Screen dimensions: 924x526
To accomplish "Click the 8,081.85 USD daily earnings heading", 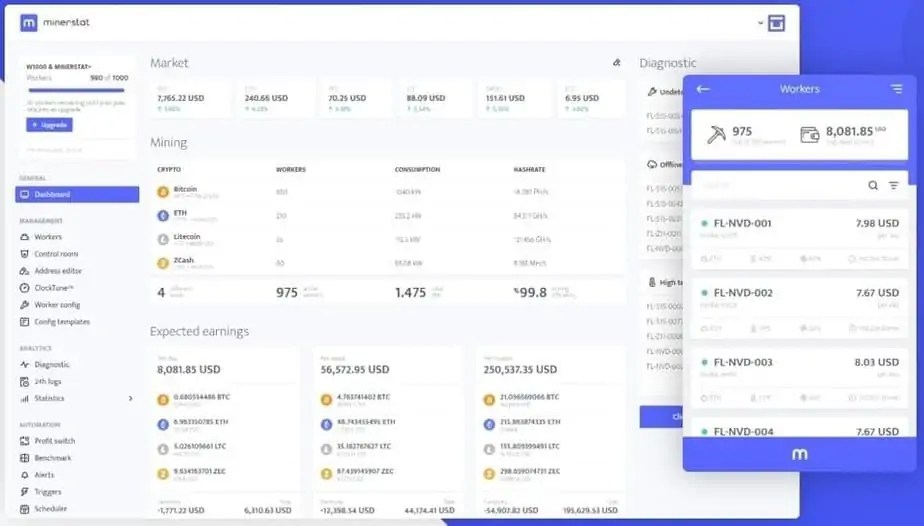I will click(x=189, y=370).
